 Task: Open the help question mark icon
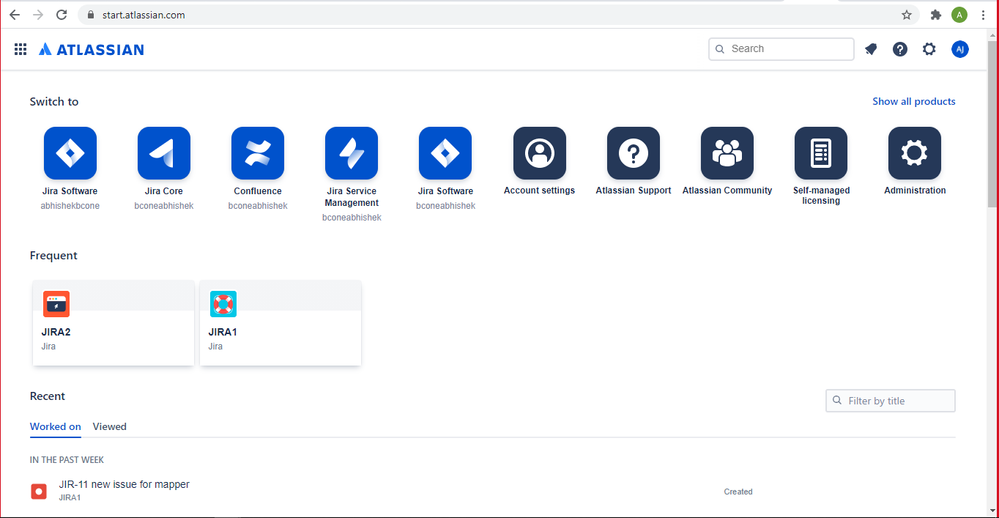click(900, 49)
